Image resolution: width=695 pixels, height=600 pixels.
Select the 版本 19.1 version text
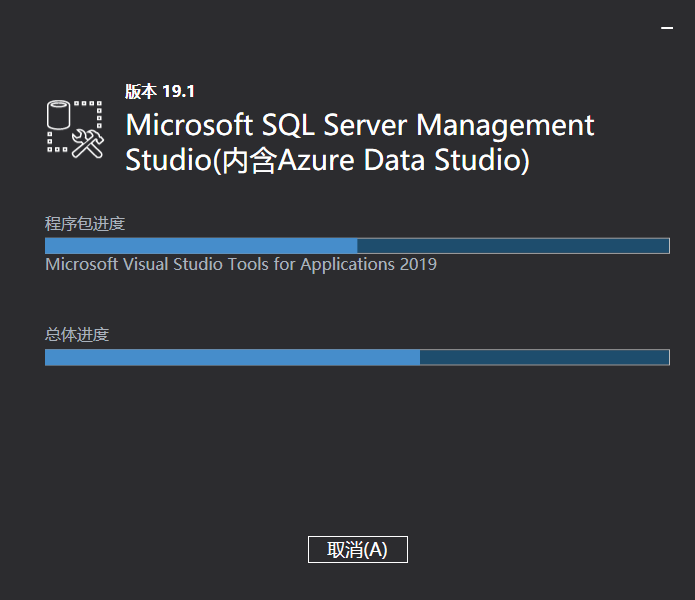(x=160, y=92)
